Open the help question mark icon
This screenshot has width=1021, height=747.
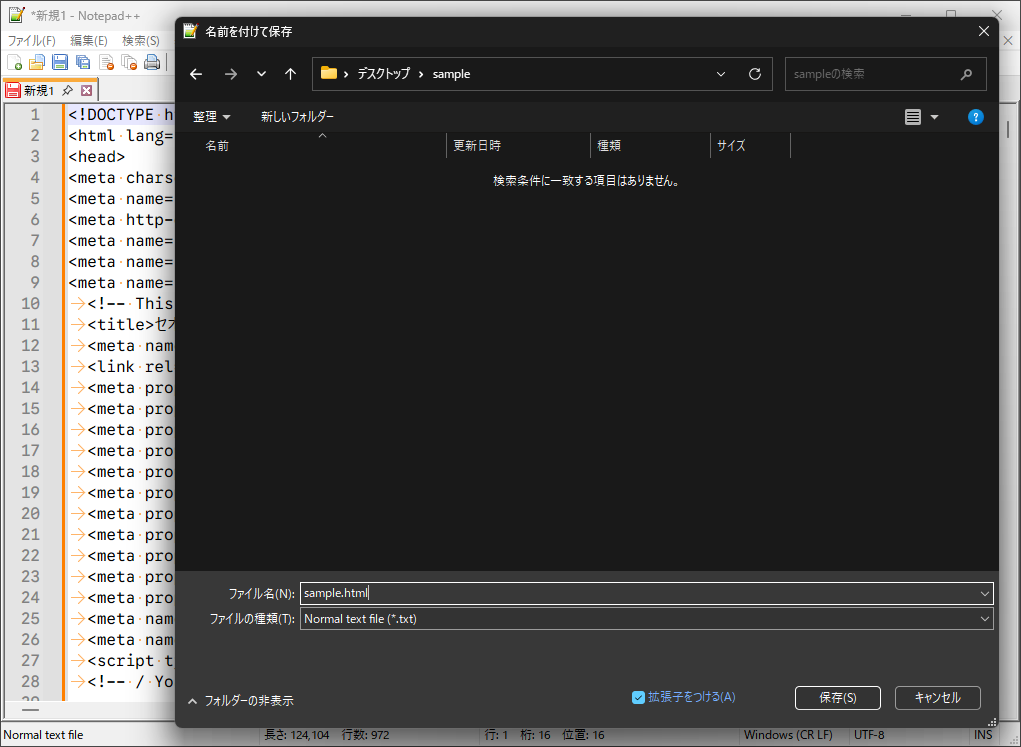[x=975, y=117]
